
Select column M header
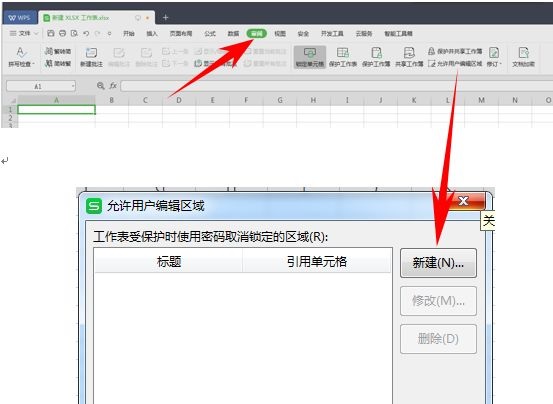(x=481, y=100)
